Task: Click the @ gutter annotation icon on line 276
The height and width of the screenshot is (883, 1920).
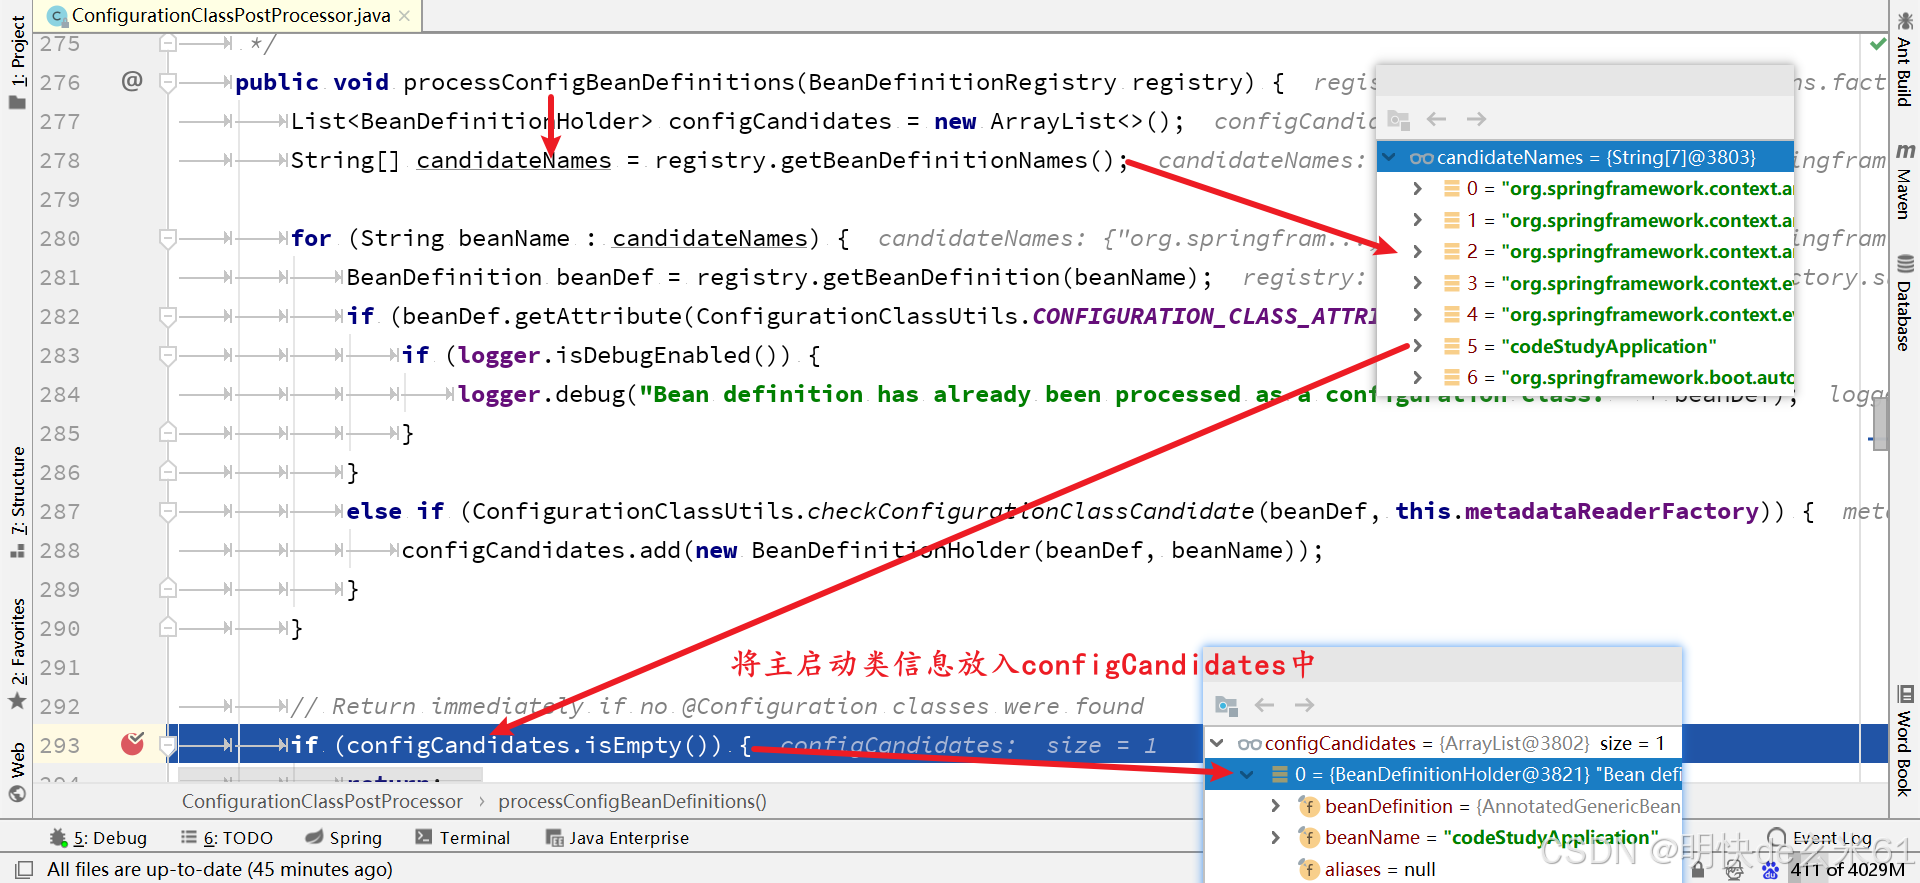Action: click(x=132, y=81)
